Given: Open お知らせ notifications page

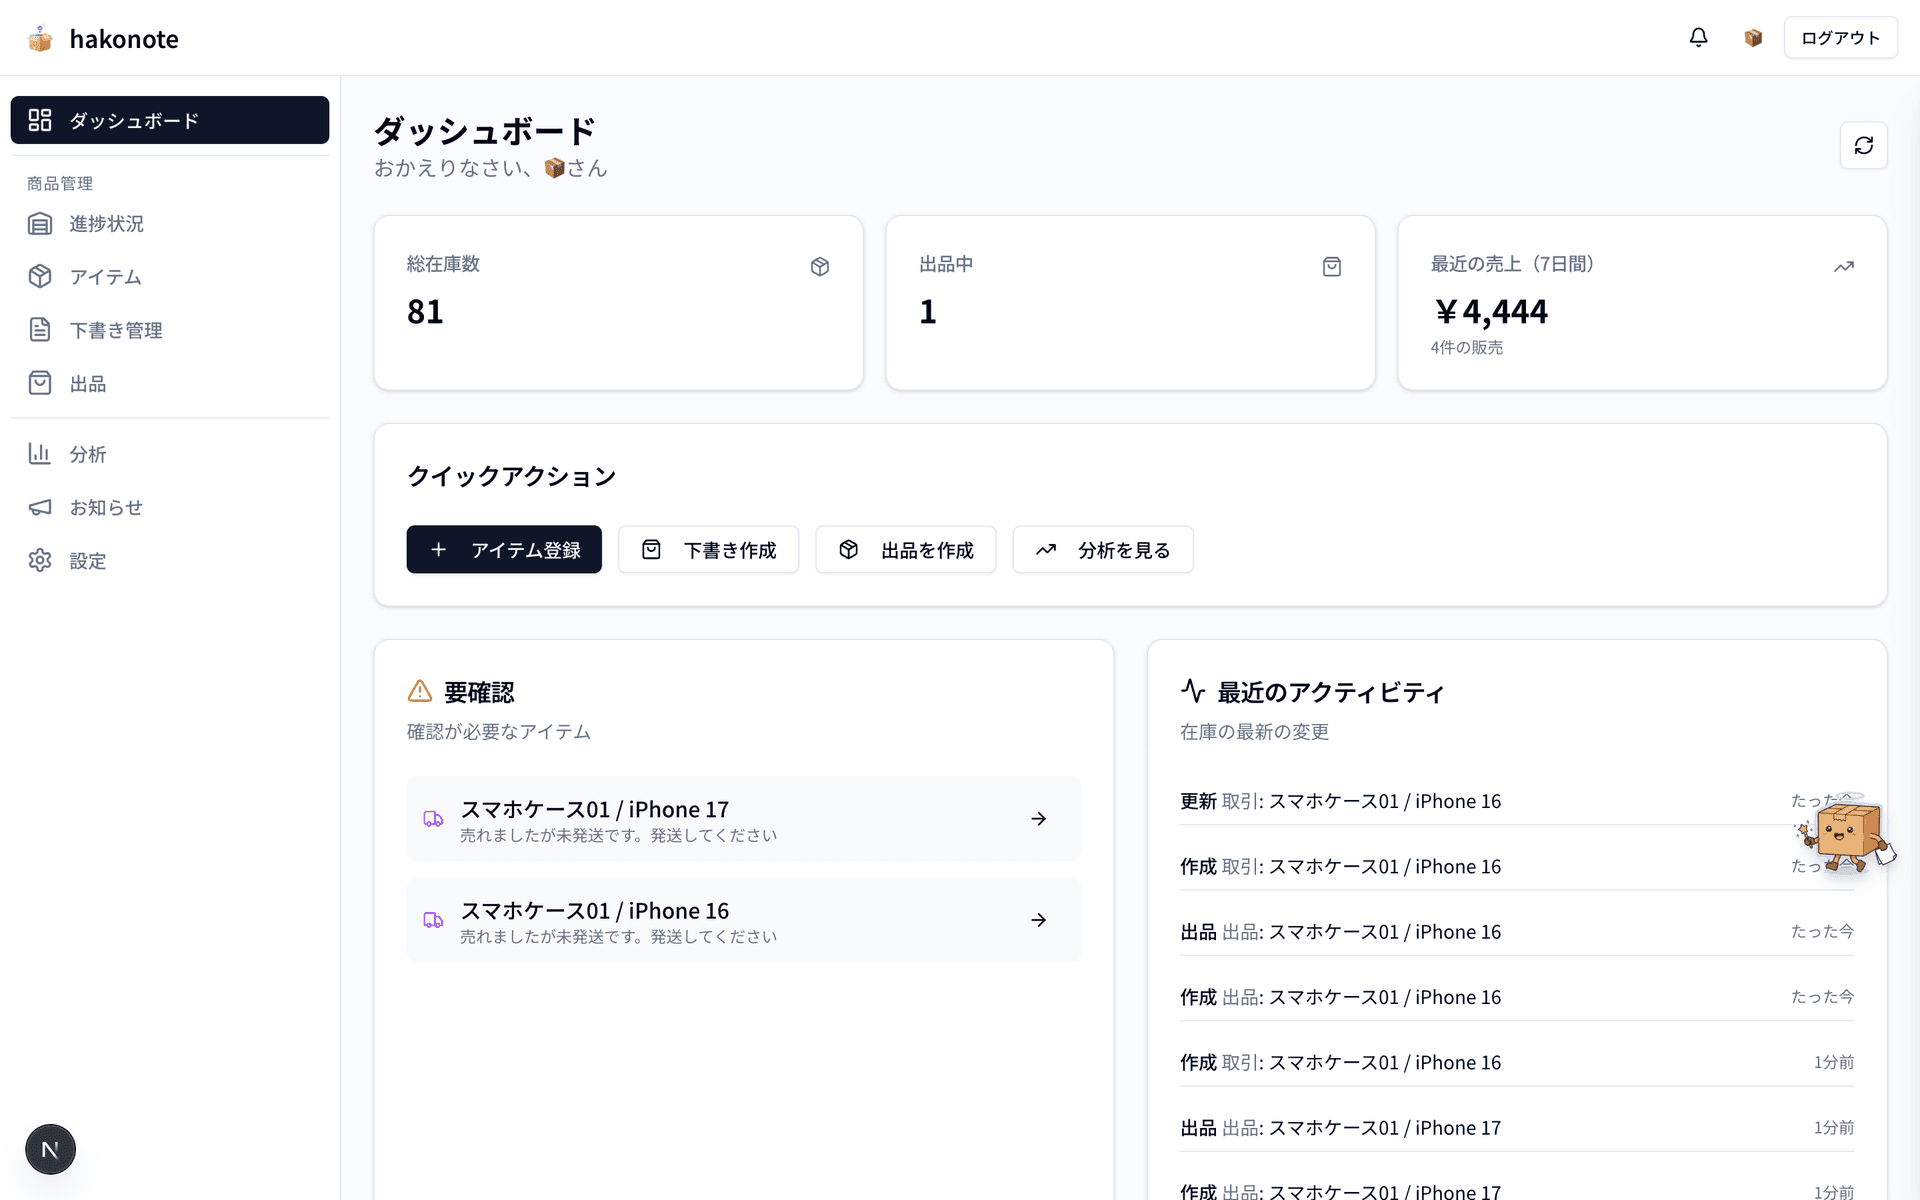Looking at the screenshot, I should click(x=104, y=507).
